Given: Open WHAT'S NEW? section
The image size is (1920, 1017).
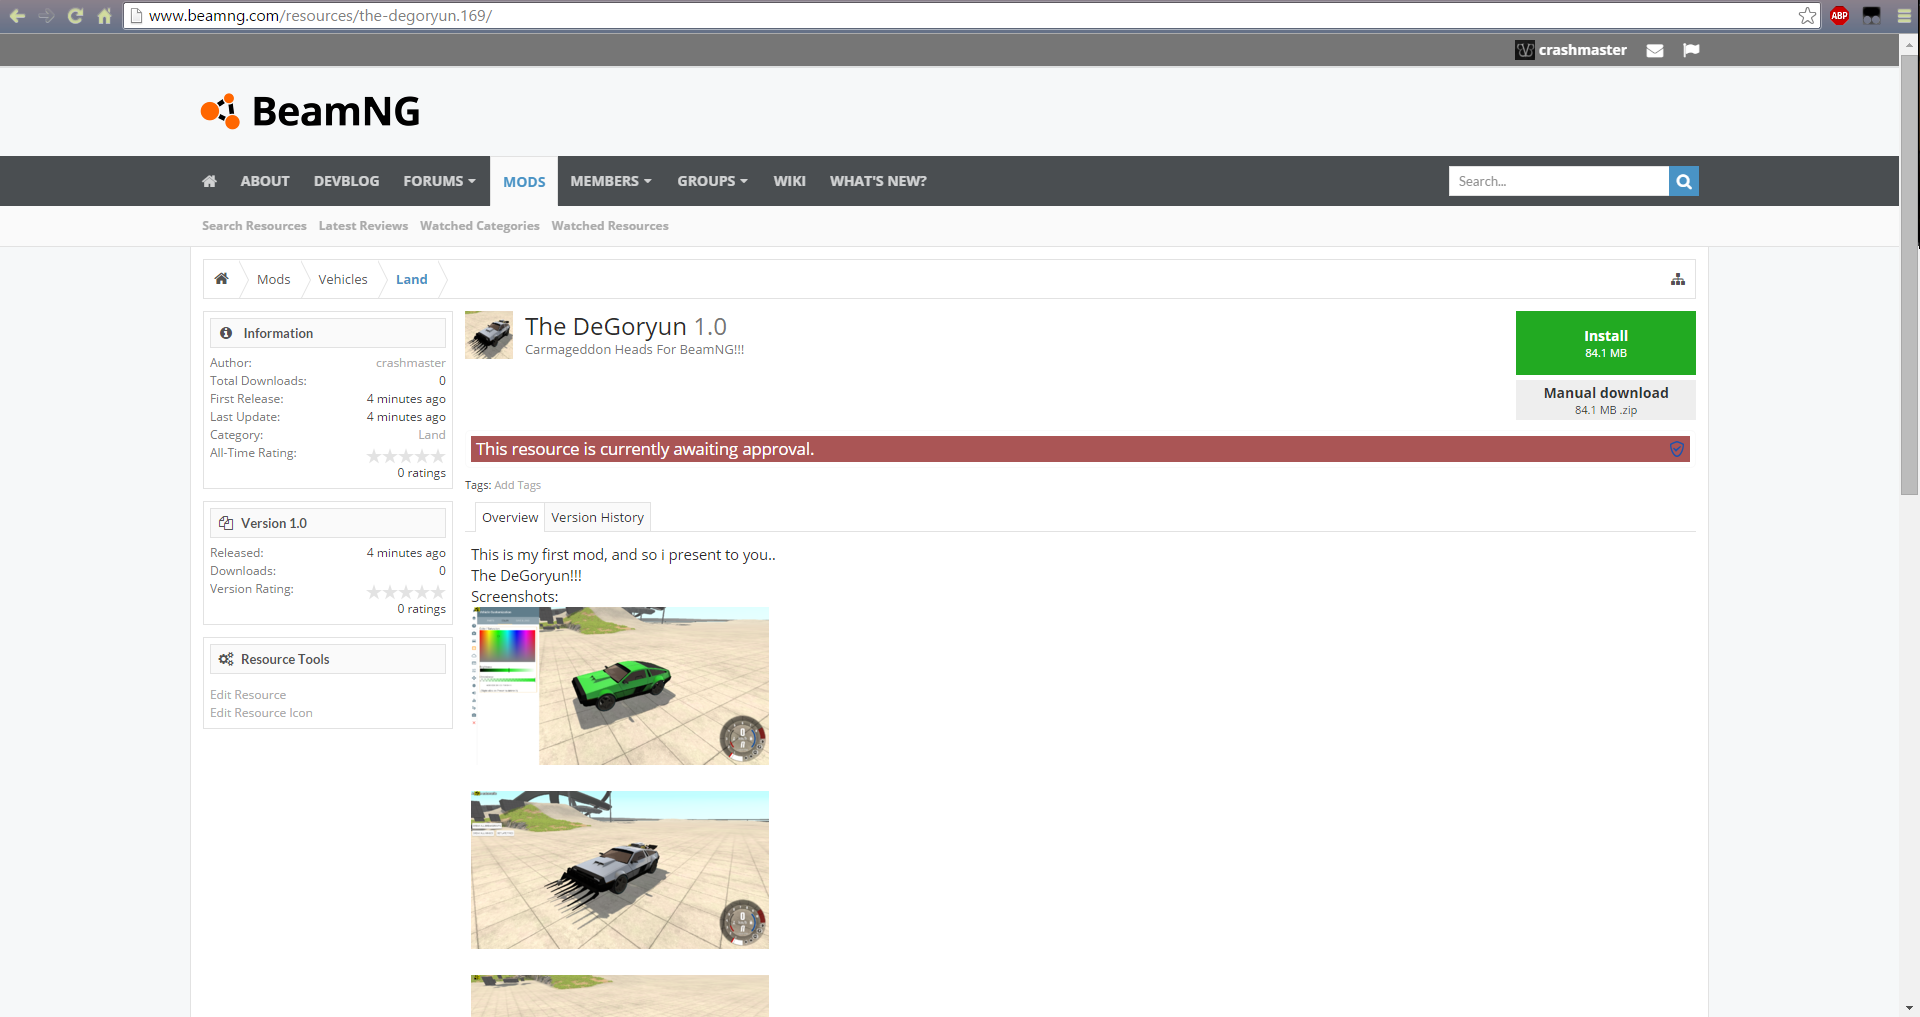Looking at the screenshot, I should pos(878,181).
